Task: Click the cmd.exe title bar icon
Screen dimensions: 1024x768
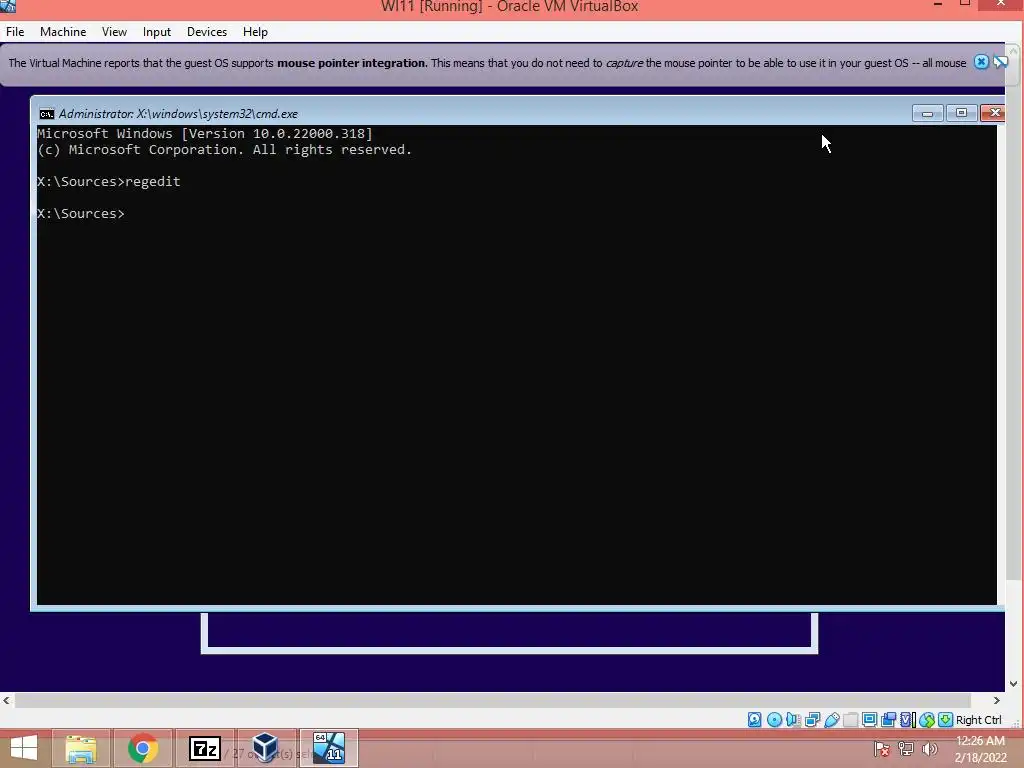Action: [46, 114]
